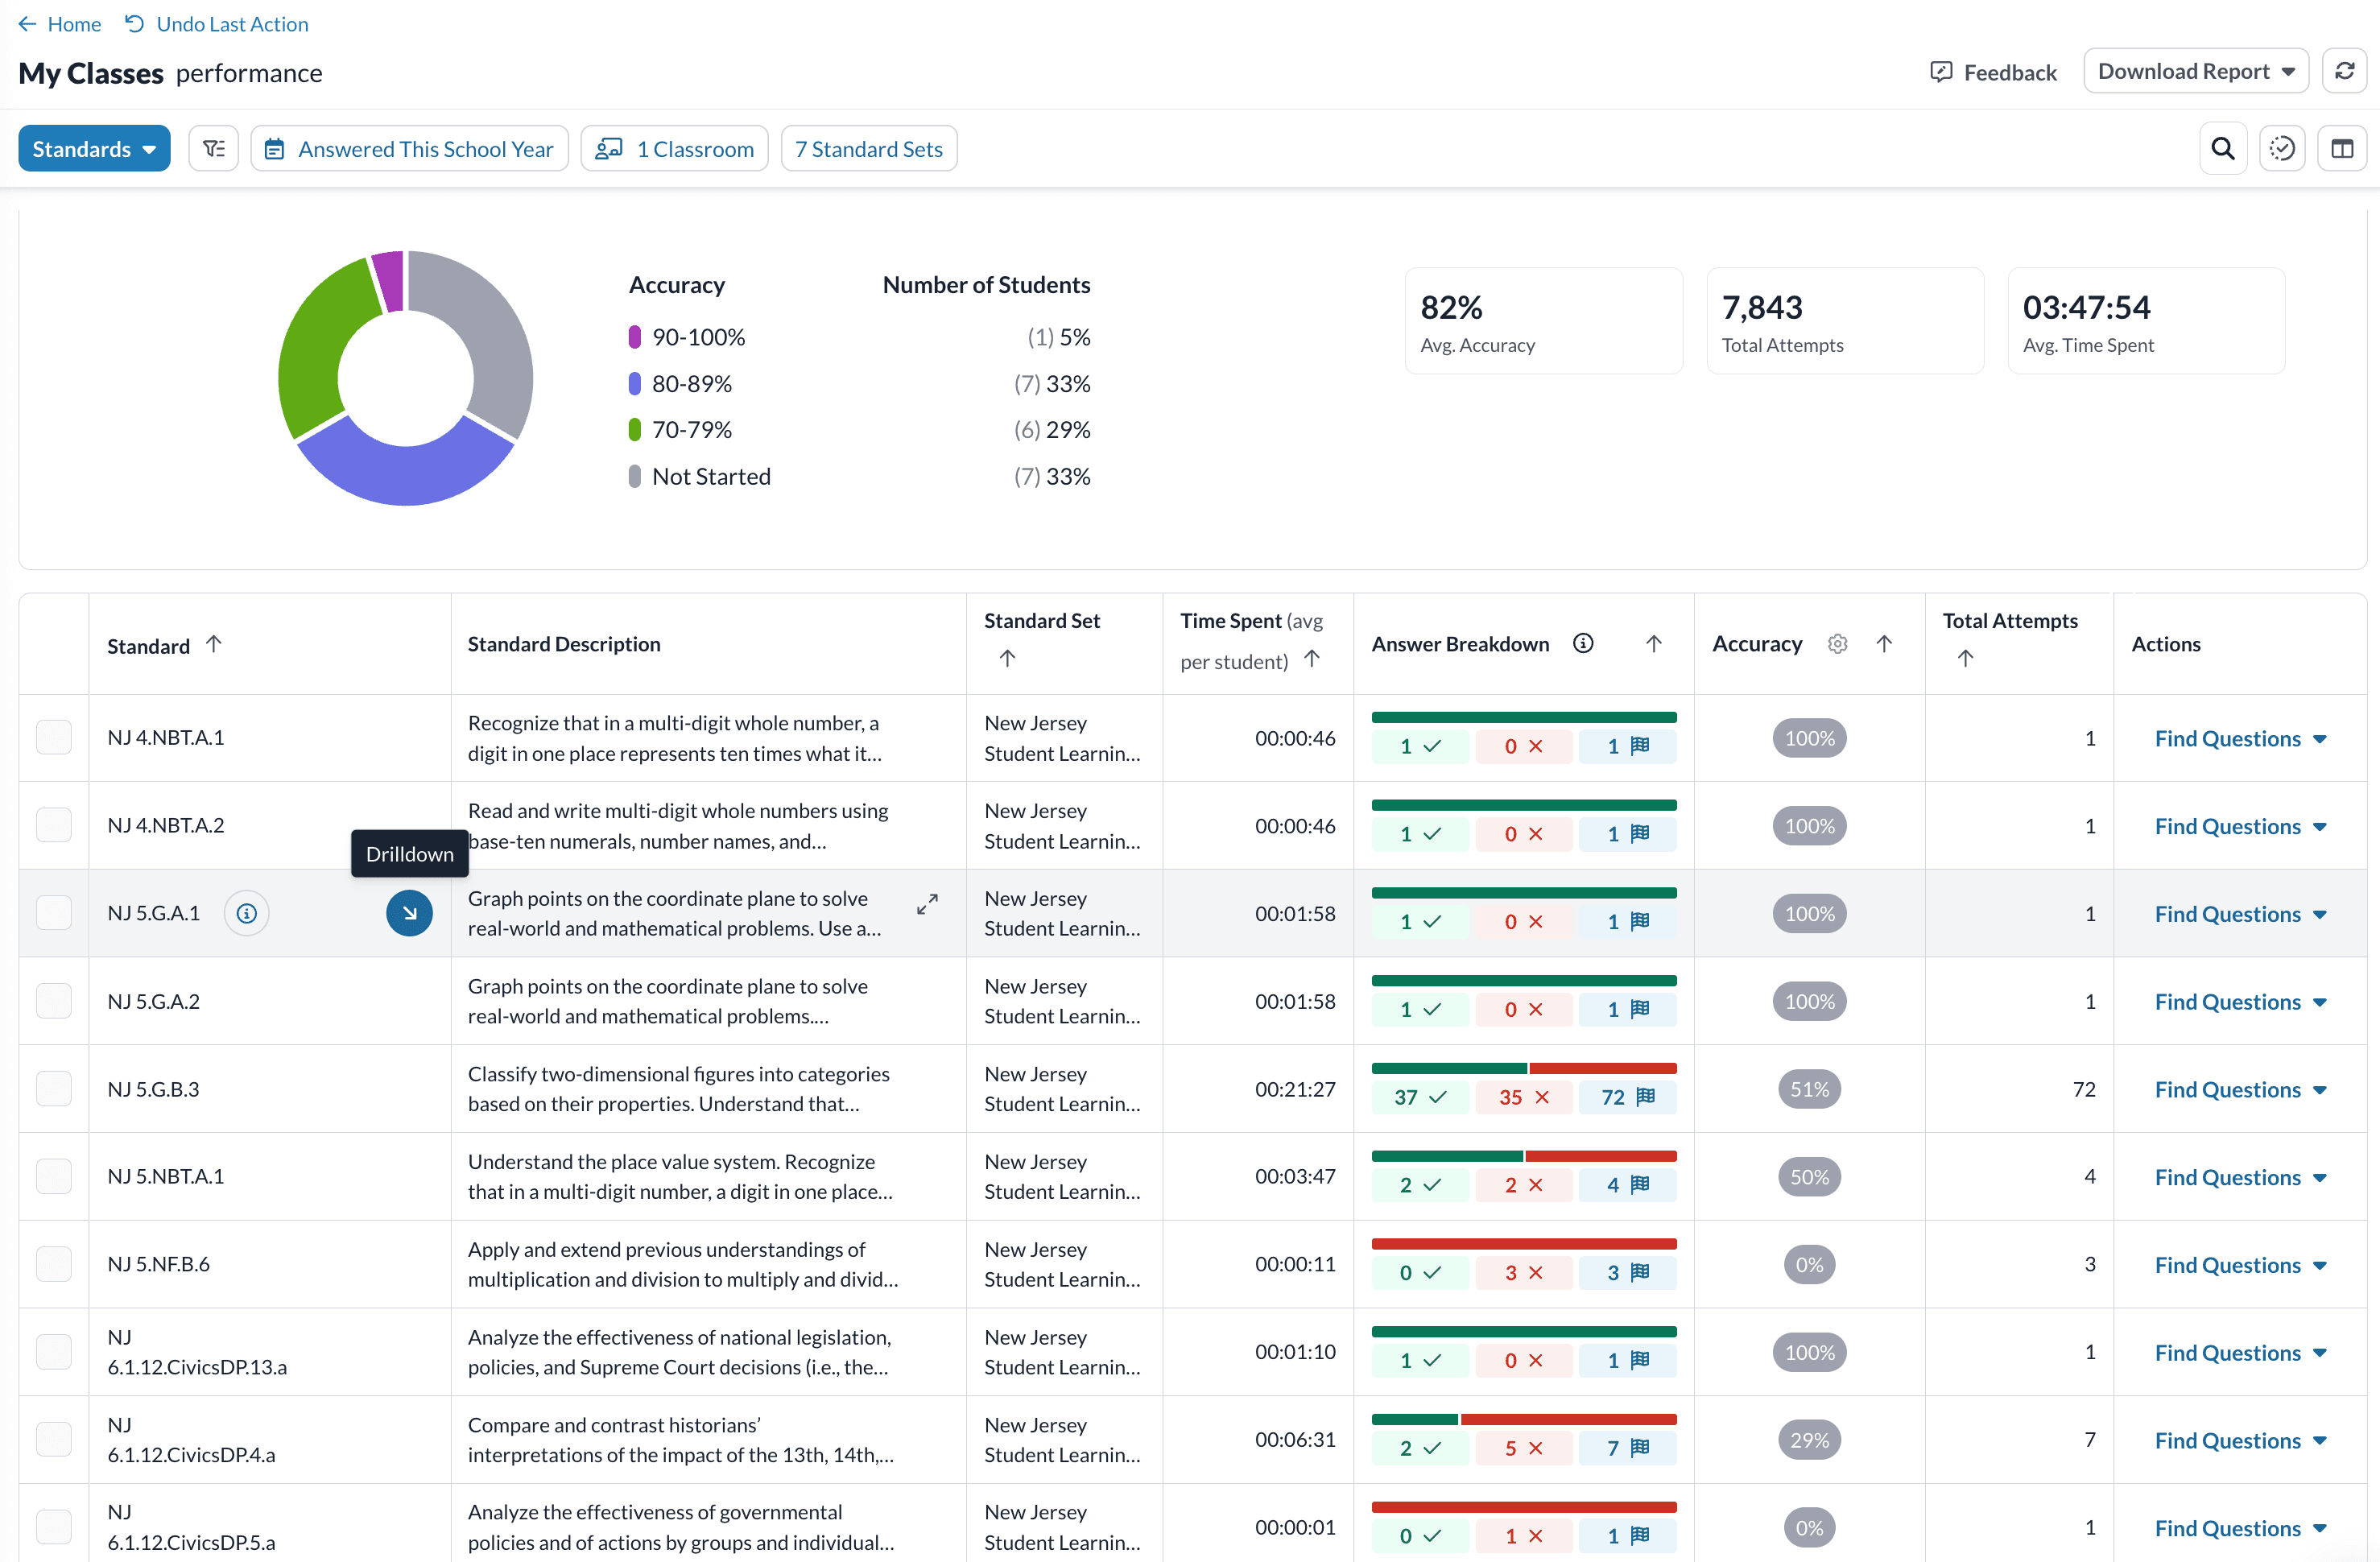
Task: Open the 7 Standard Sets filter
Action: pyautogui.click(x=868, y=149)
